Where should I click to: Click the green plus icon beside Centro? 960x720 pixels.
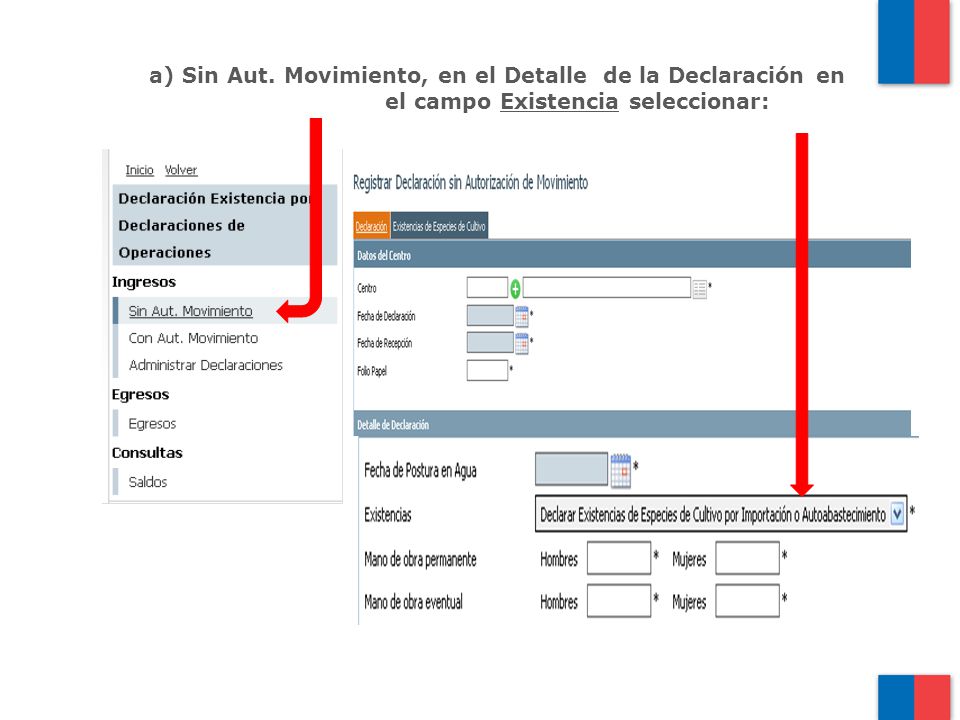click(x=516, y=288)
